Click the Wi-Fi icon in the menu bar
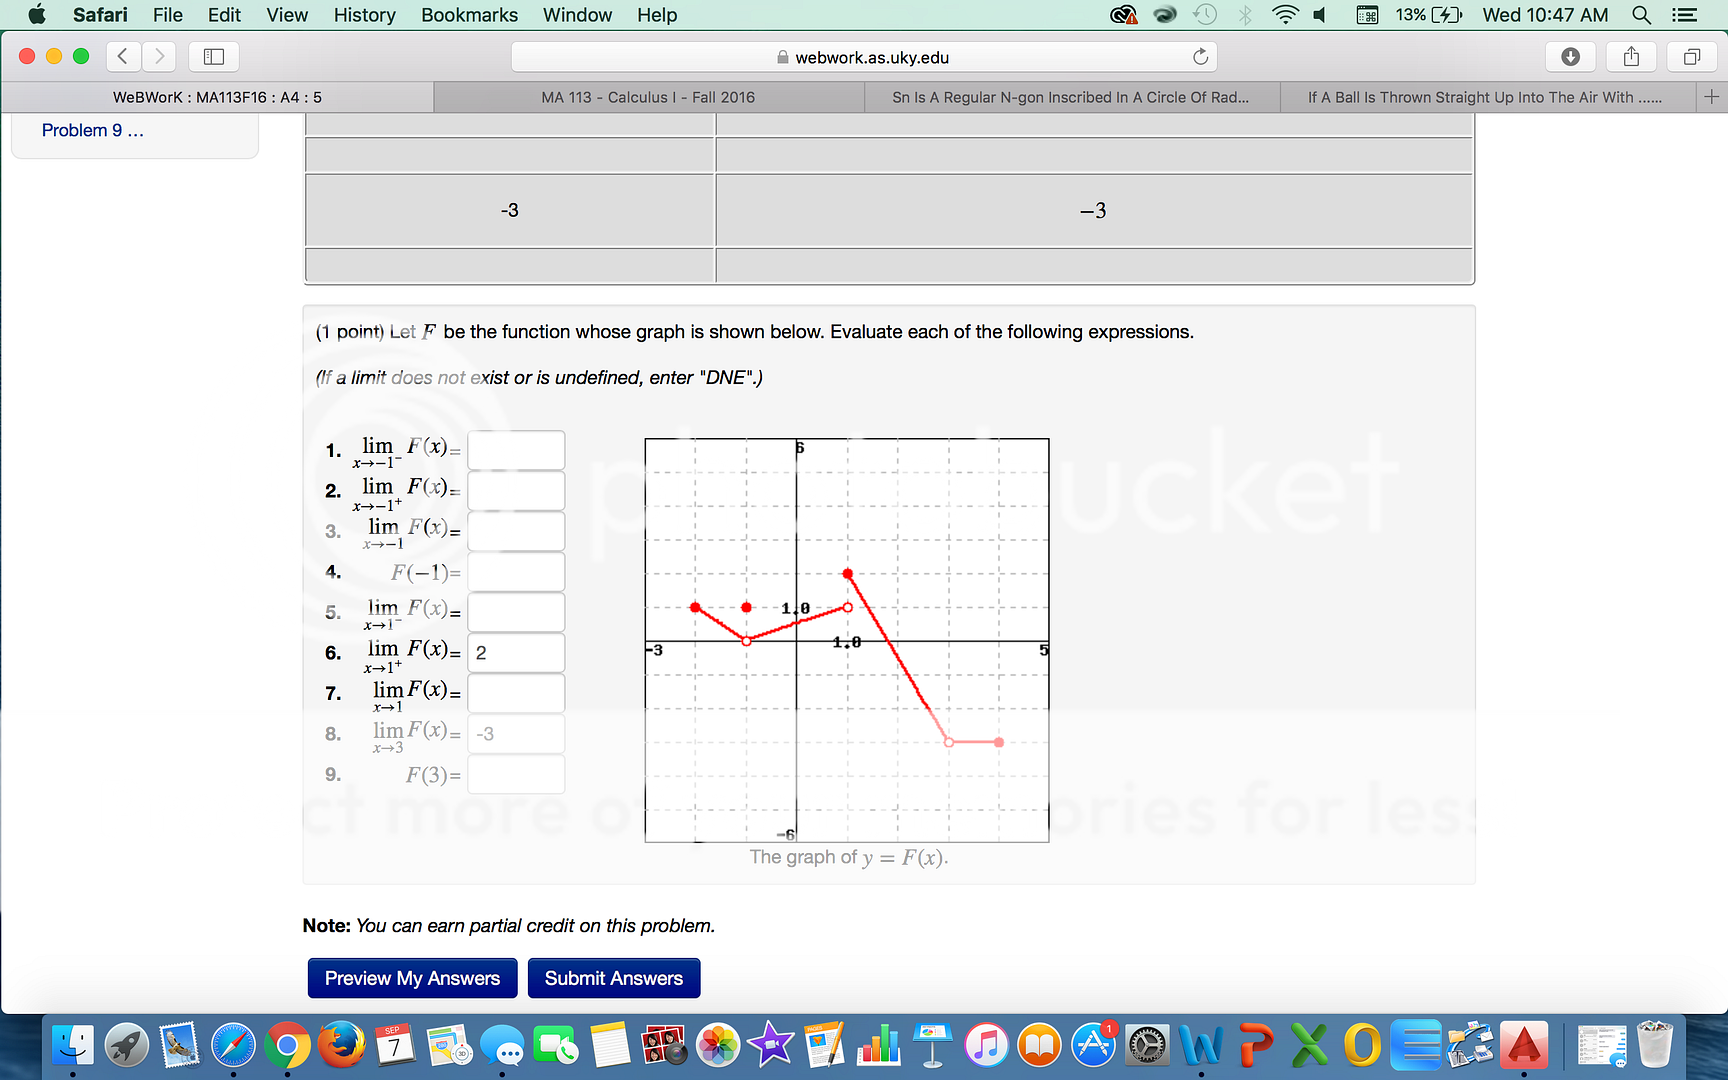 click(1284, 14)
